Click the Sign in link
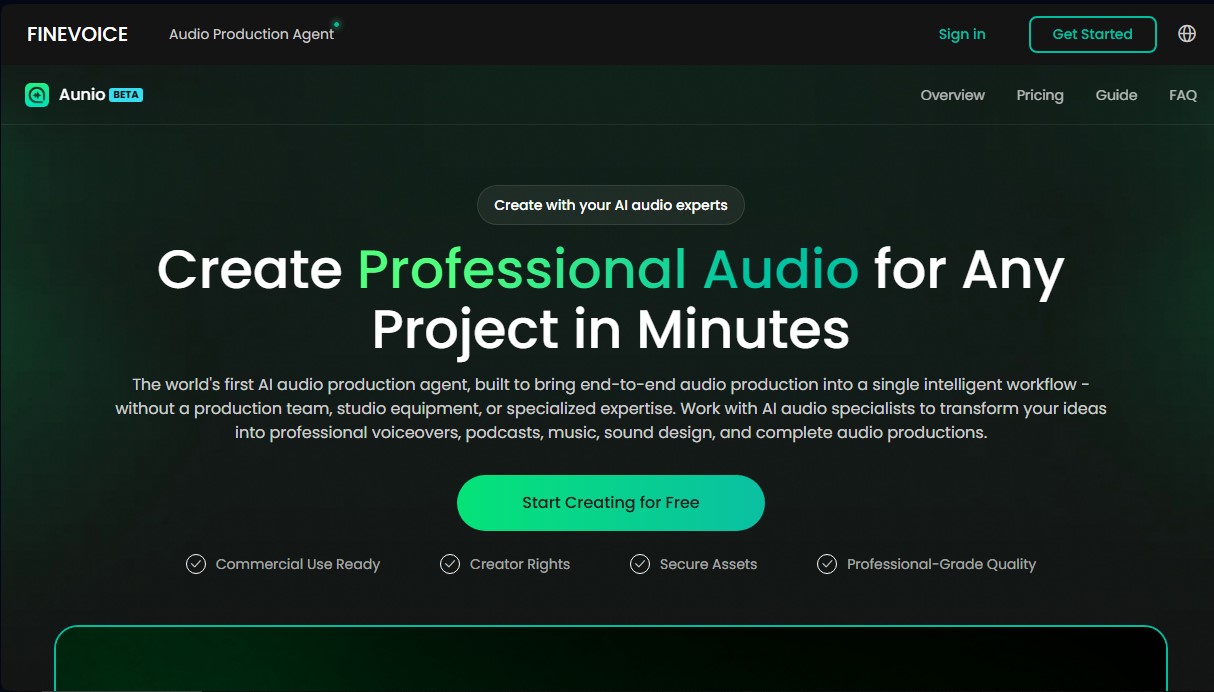This screenshot has height=692, width=1214. pyautogui.click(x=961, y=34)
